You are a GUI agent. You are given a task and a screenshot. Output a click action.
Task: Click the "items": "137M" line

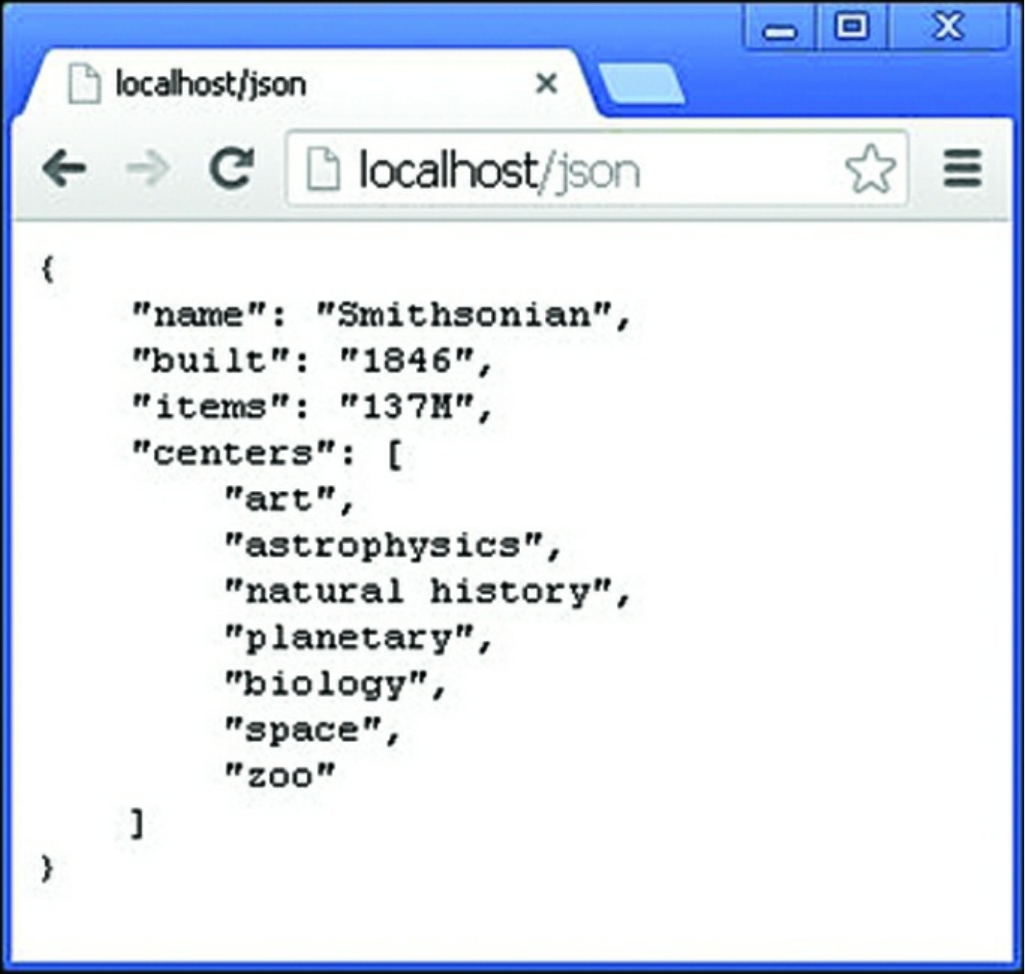point(312,408)
